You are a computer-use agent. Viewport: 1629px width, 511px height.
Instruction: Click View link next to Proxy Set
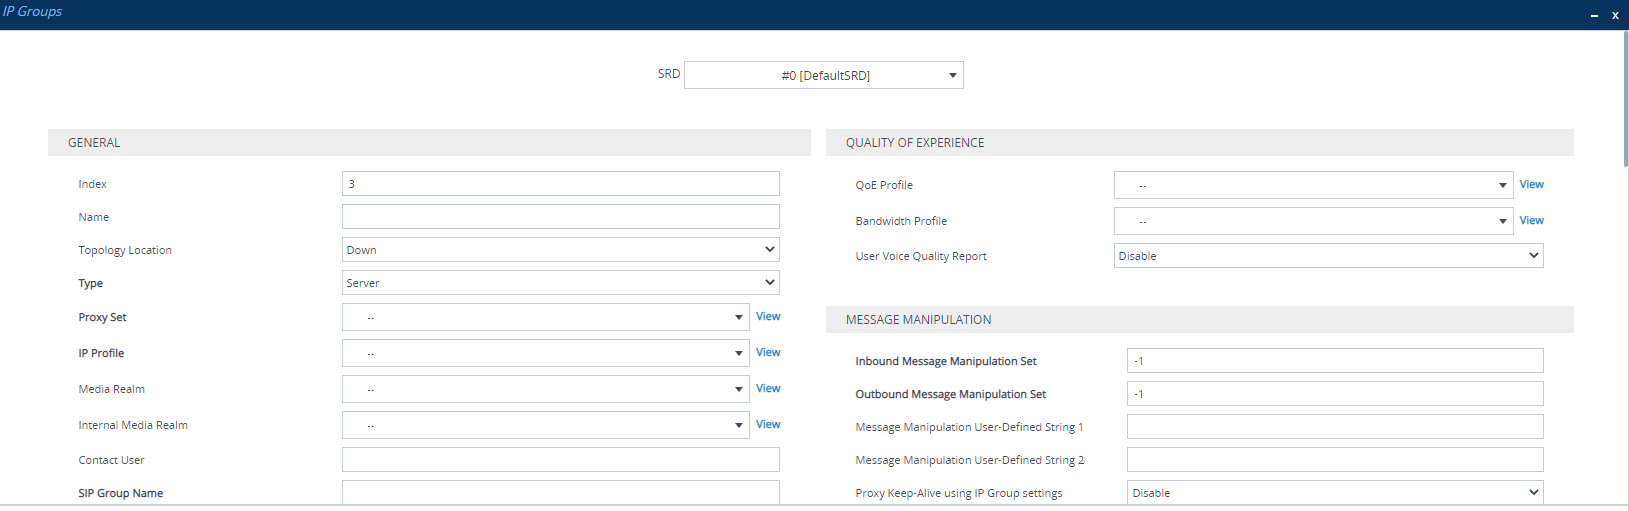pyautogui.click(x=768, y=316)
